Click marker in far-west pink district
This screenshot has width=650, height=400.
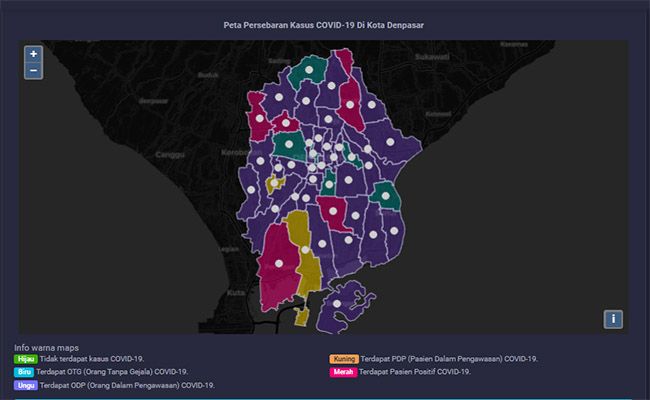pos(259,118)
